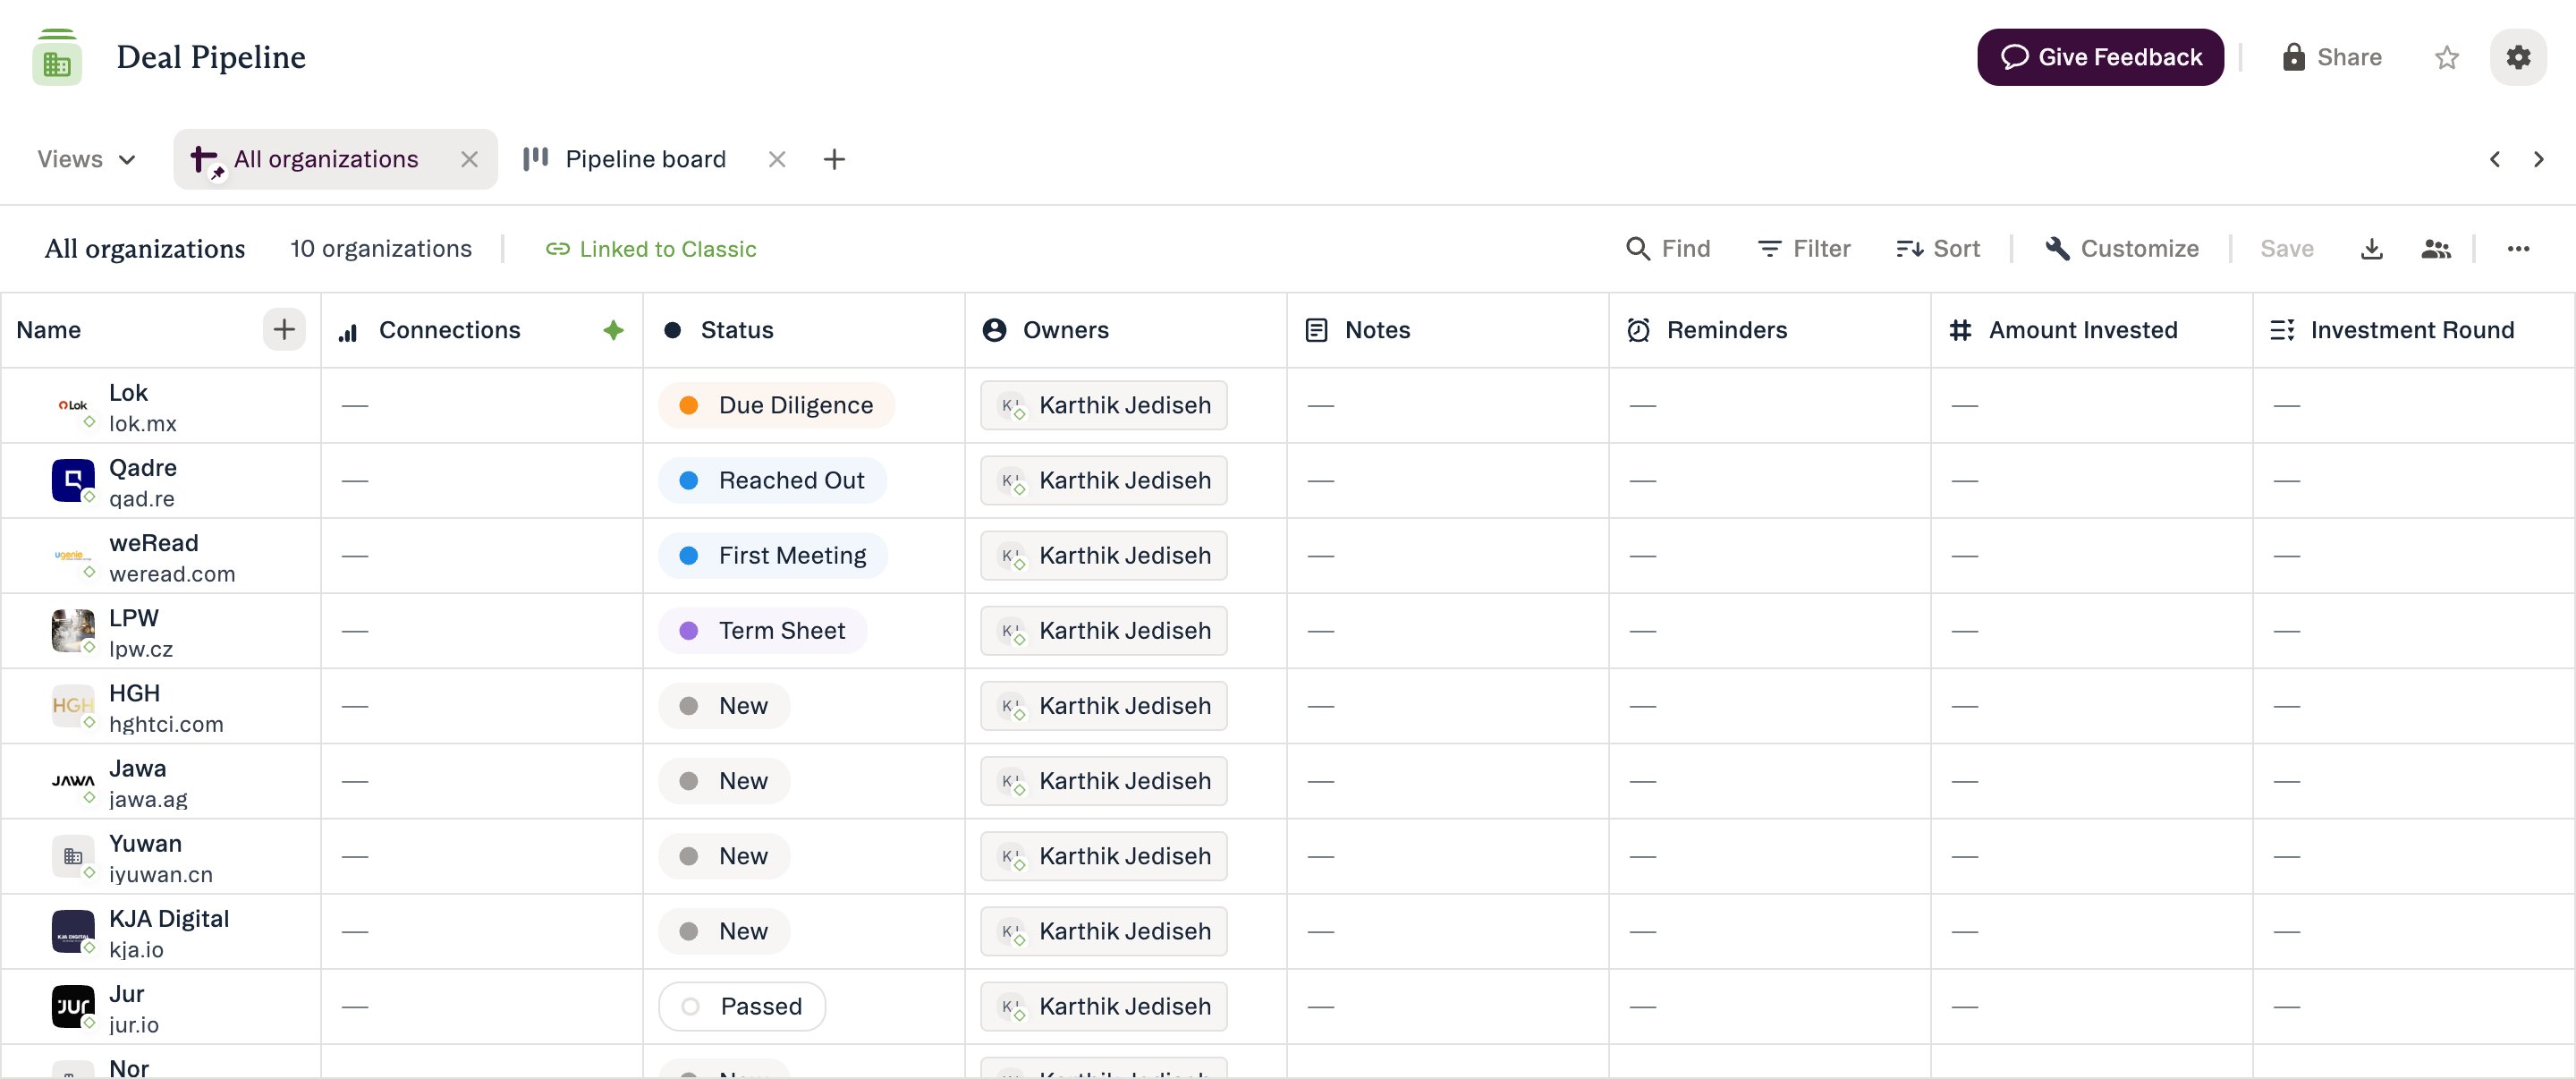The image size is (2576, 1079).
Task: Open the New status for KJA Digital
Action: point(724,931)
